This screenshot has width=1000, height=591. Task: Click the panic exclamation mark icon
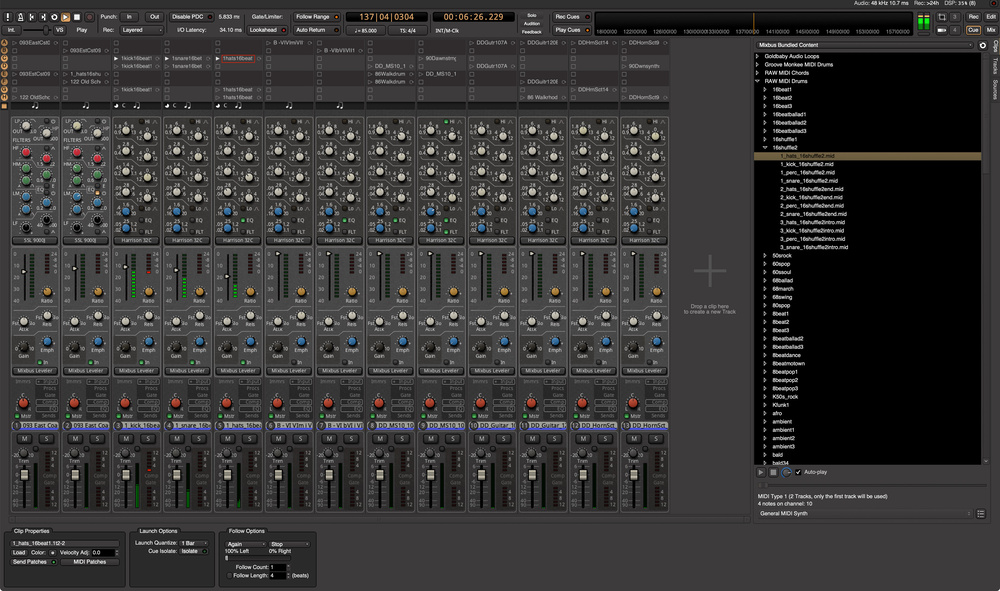point(8,17)
